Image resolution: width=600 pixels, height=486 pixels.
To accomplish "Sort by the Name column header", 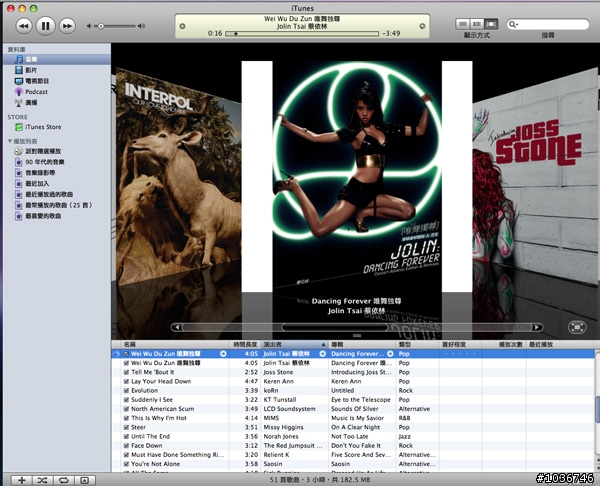I will click(x=174, y=344).
